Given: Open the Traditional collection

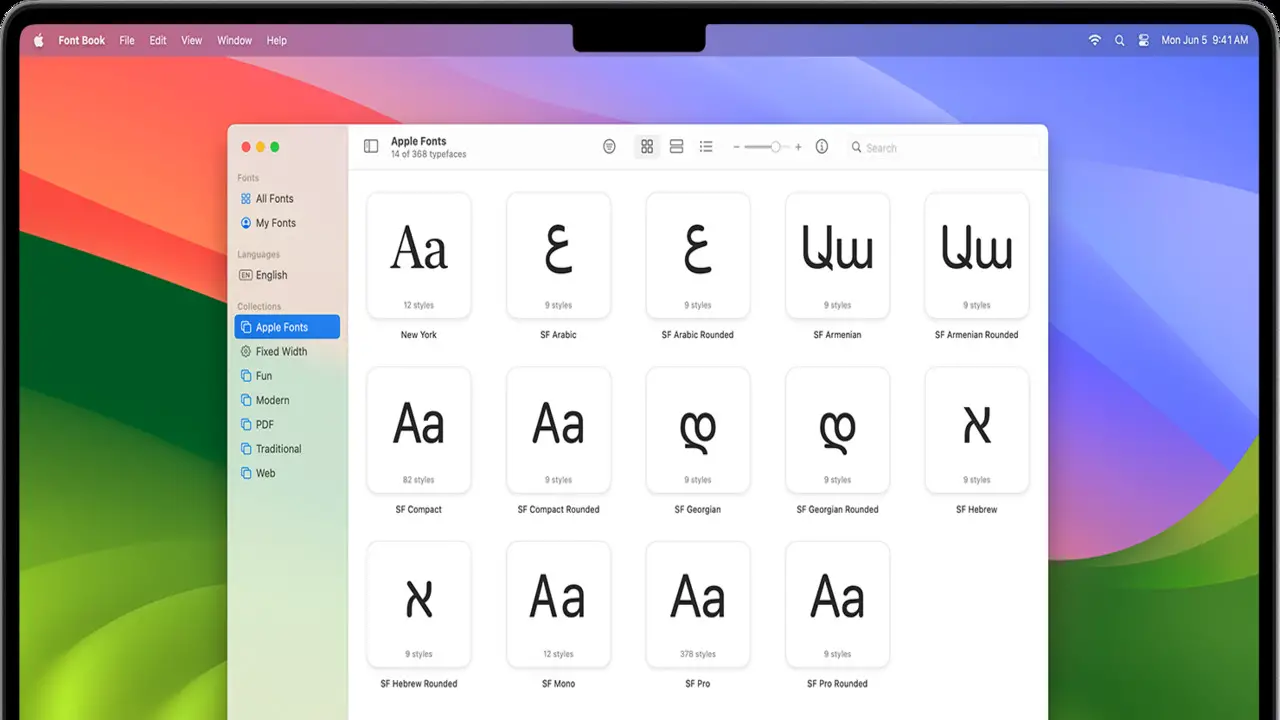Looking at the screenshot, I should tap(287, 449).
